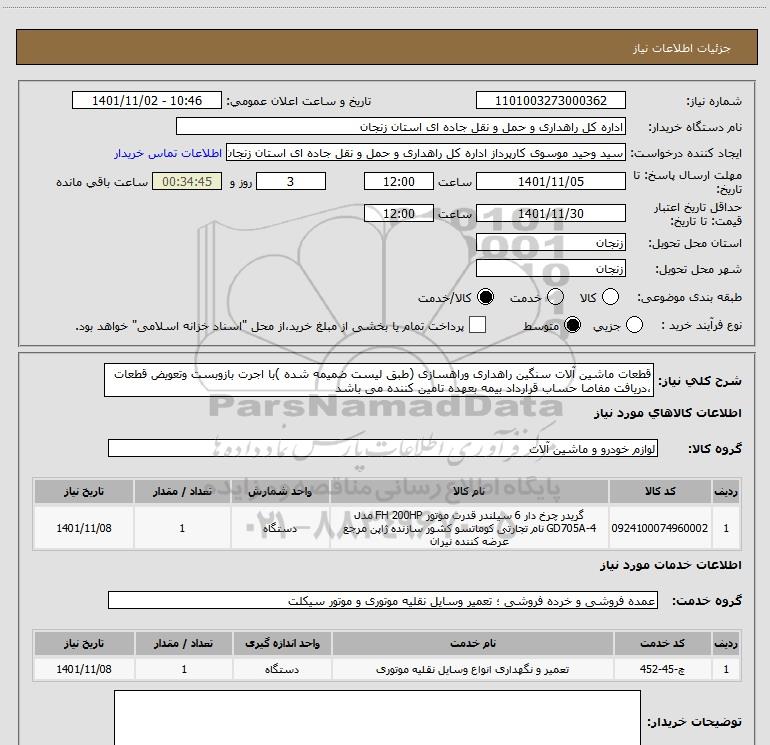Click the نام کالا column header
770x745 pixels.
pyautogui.click(x=469, y=491)
